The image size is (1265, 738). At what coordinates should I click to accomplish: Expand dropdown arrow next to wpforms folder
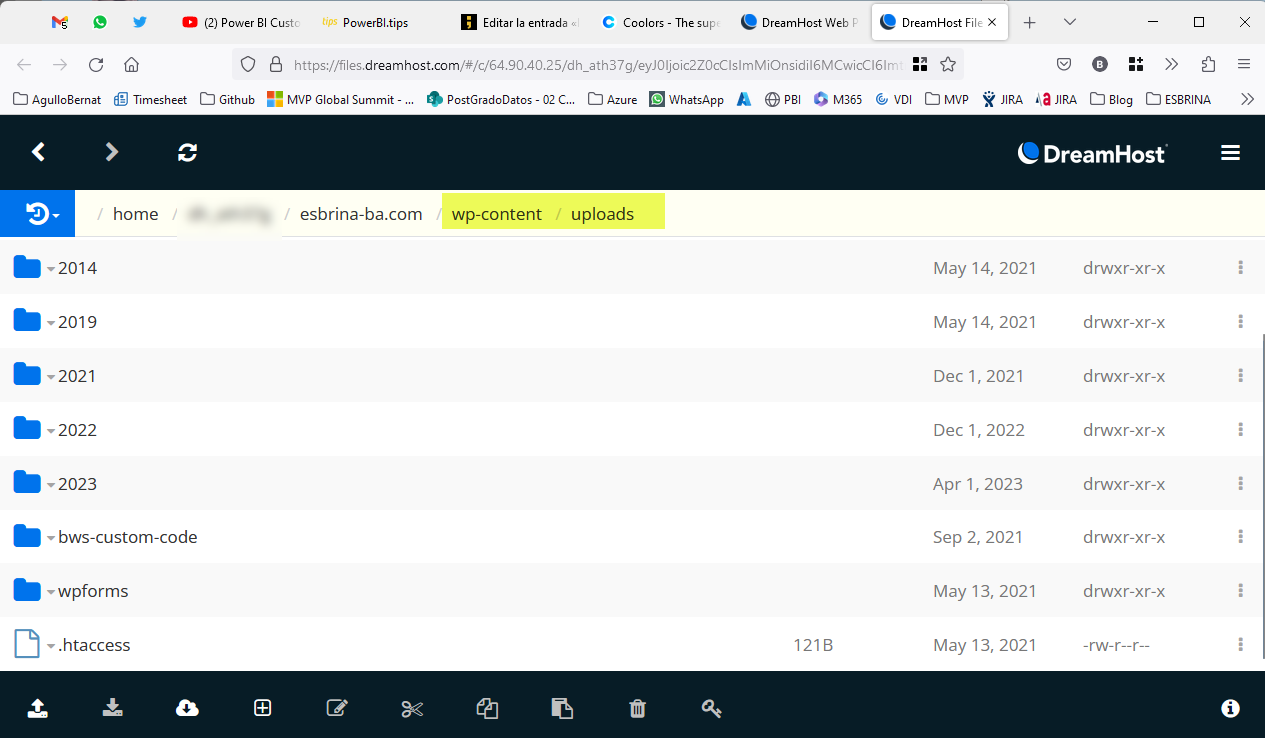pos(51,592)
